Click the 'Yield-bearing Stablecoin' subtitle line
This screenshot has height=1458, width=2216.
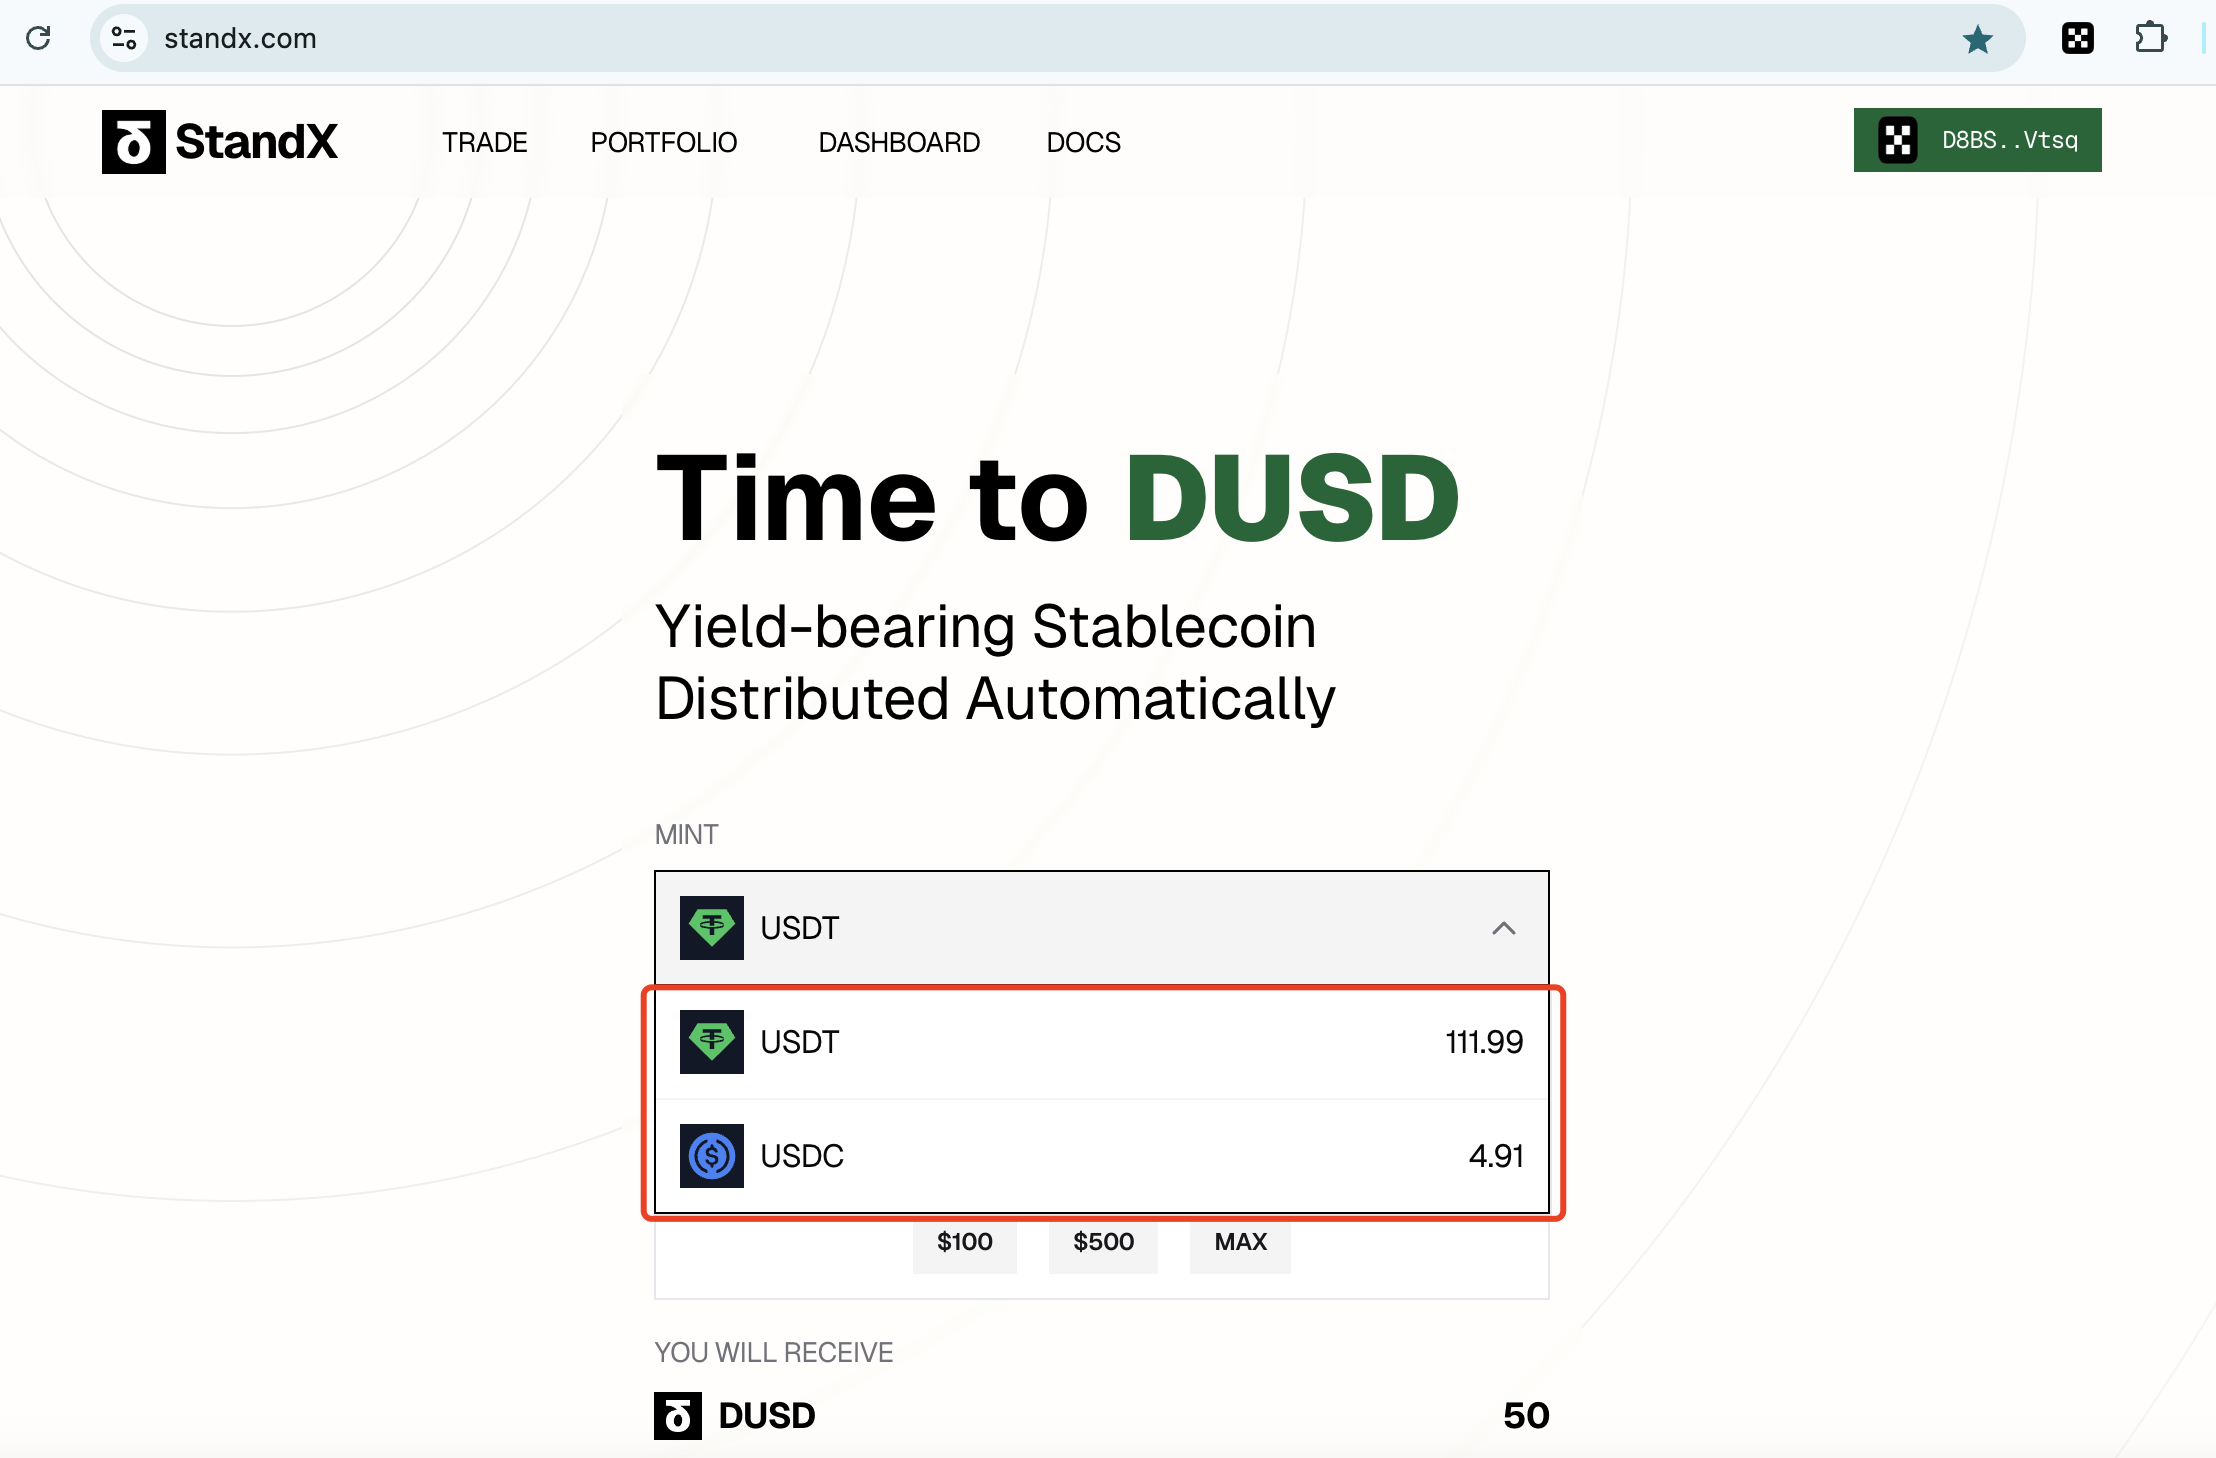[x=986, y=628]
